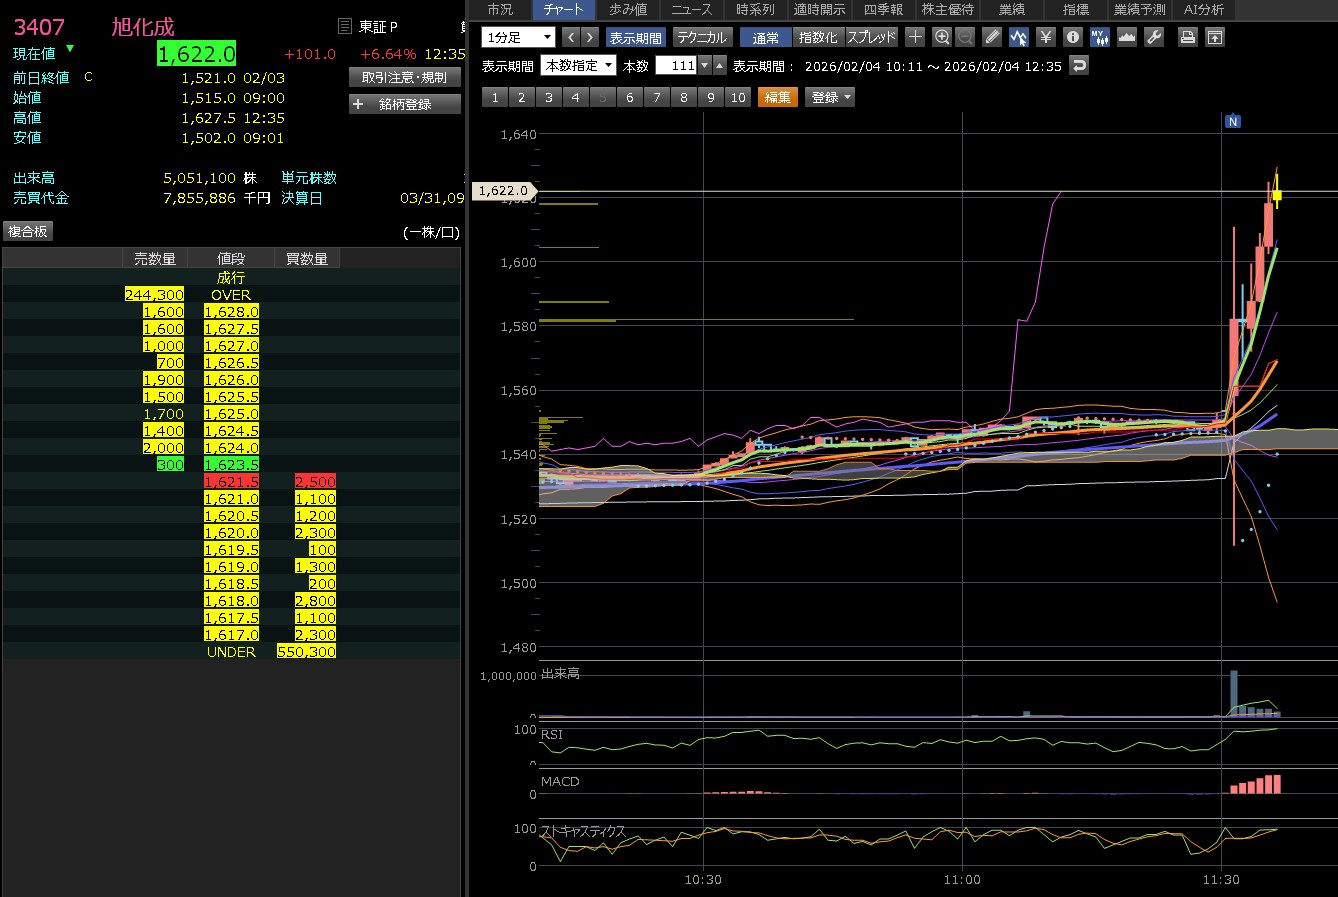Open the 四季報 tab
The height and width of the screenshot is (897, 1338).
[x=883, y=9]
